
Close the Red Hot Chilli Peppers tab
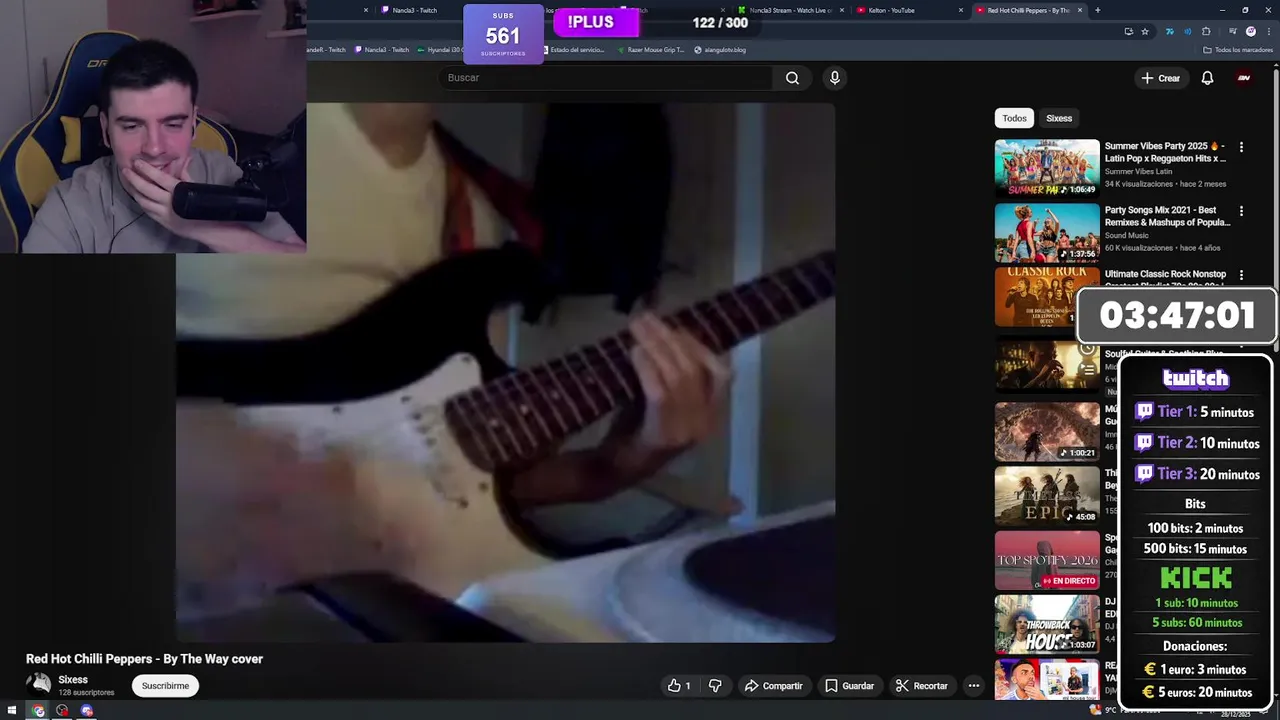click(1080, 10)
